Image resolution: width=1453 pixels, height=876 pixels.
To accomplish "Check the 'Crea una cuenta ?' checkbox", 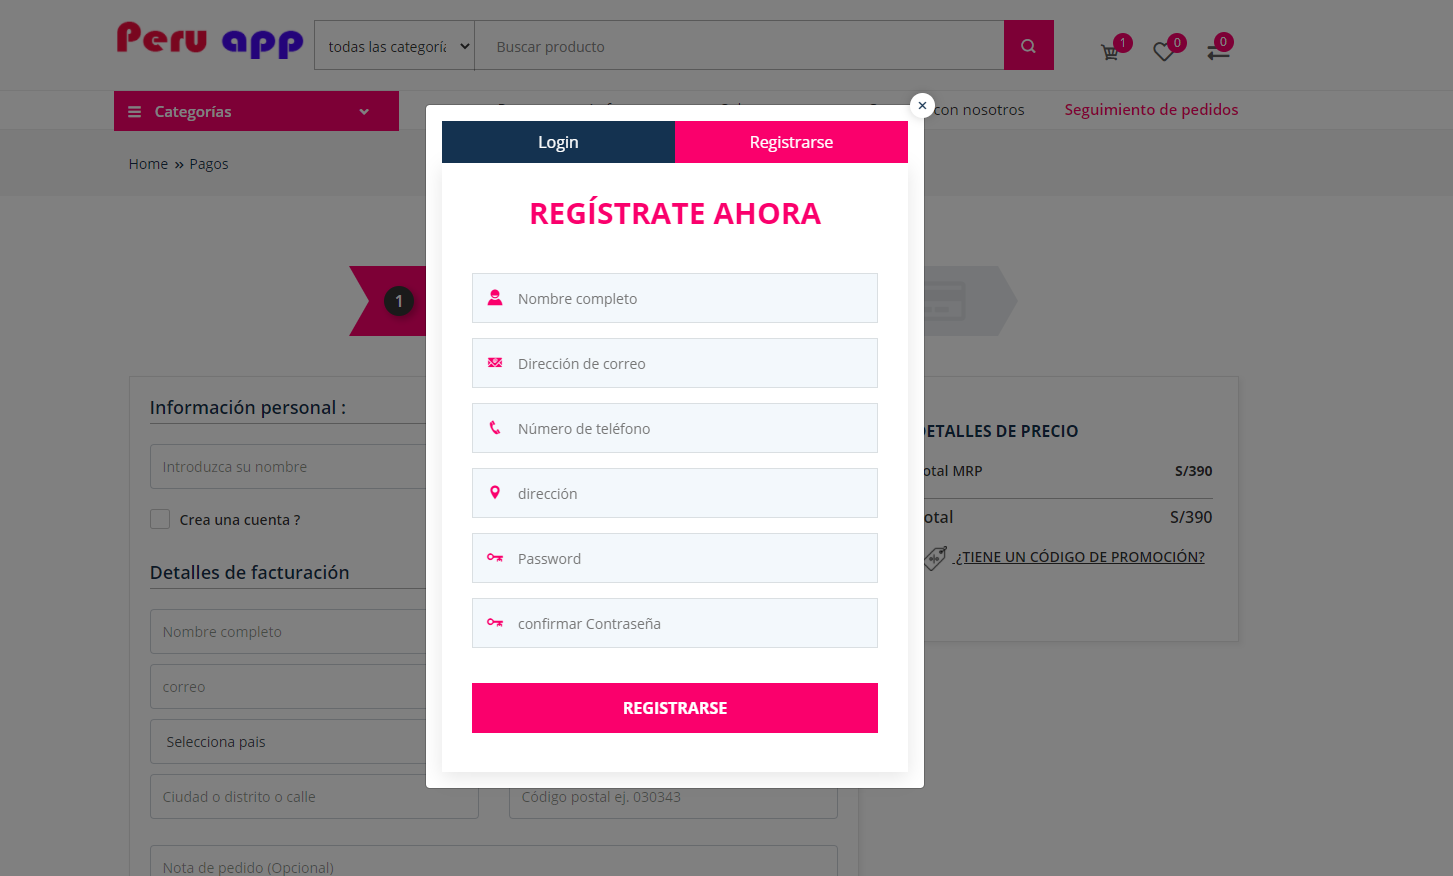I will tap(160, 519).
